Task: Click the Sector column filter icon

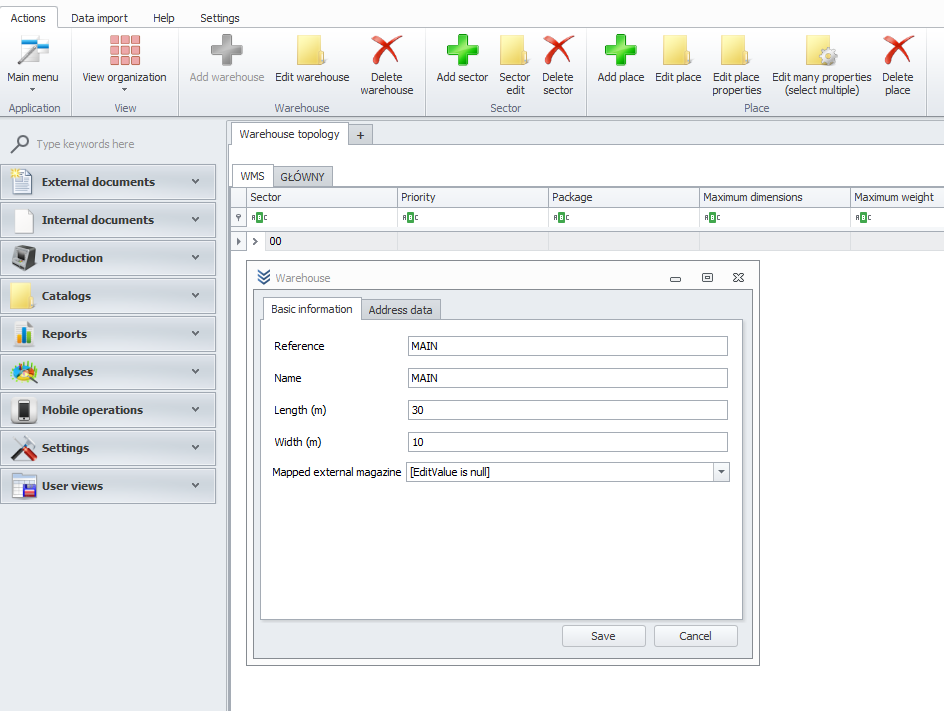Action: tap(259, 217)
